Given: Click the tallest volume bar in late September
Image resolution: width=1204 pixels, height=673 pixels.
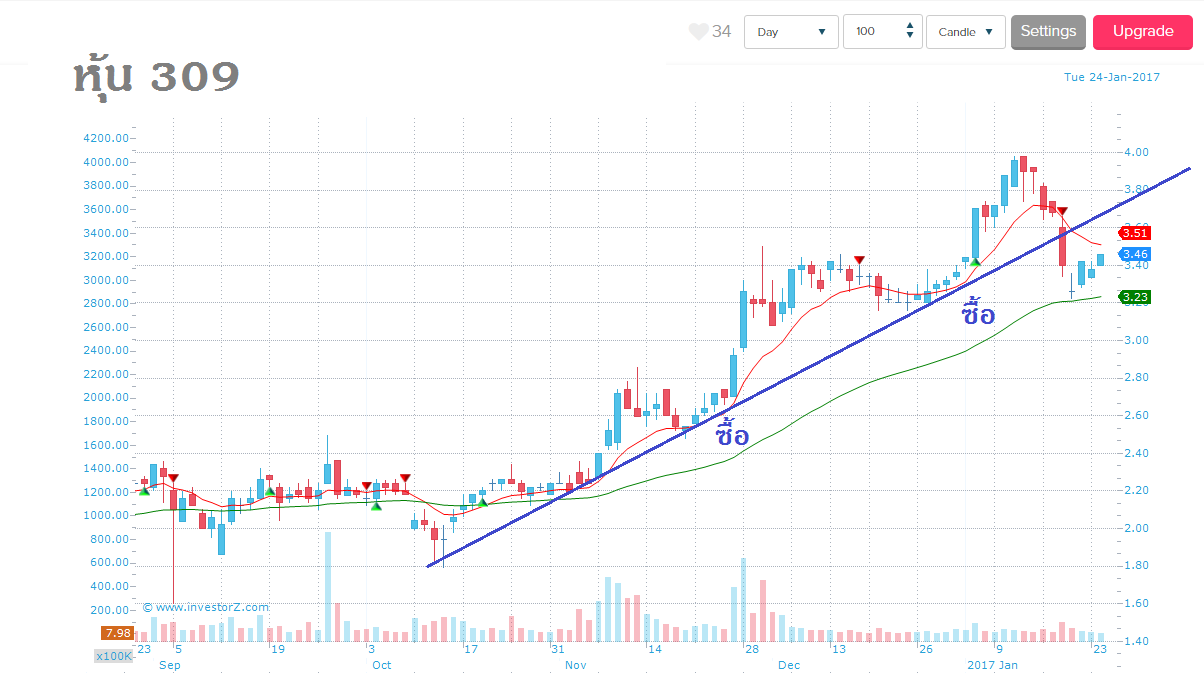Looking at the screenshot, I should pyautogui.click(x=327, y=586).
